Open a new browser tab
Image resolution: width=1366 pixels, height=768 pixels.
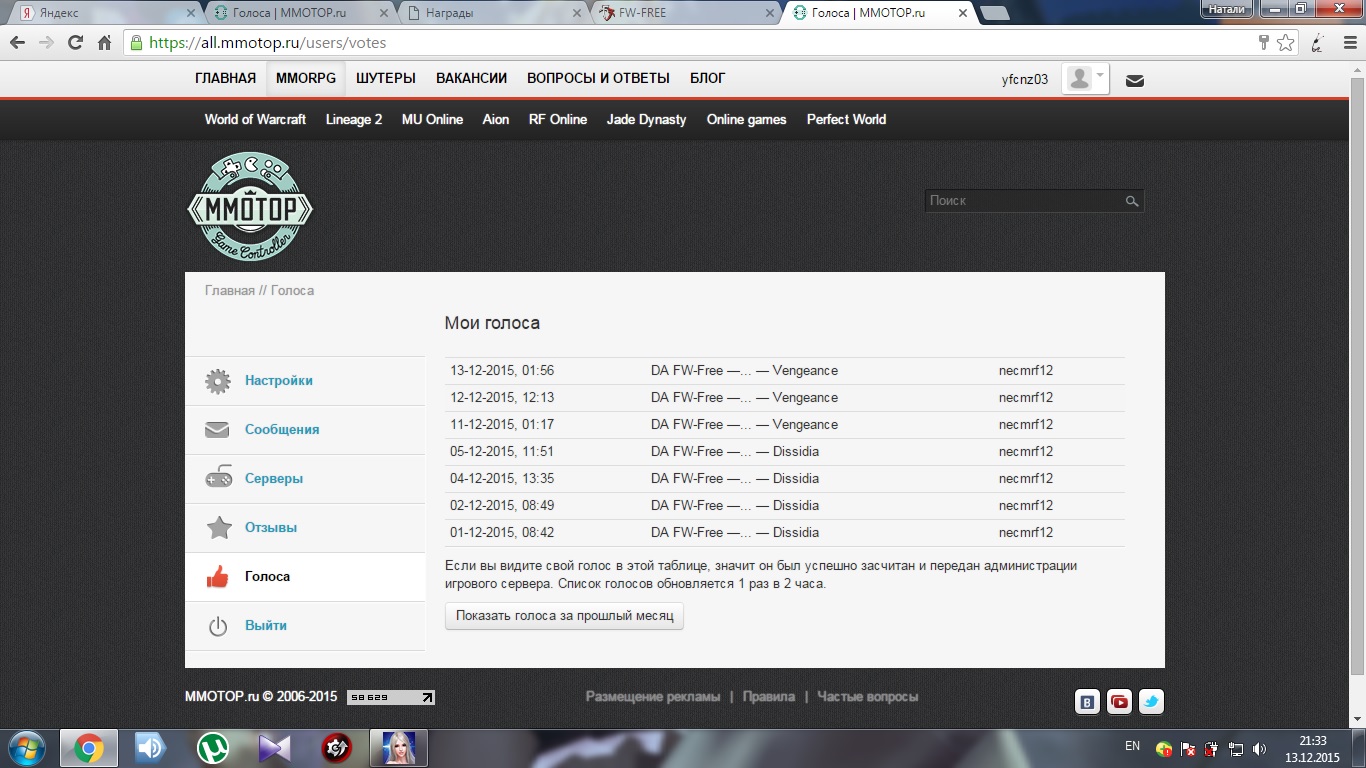[994, 13]
